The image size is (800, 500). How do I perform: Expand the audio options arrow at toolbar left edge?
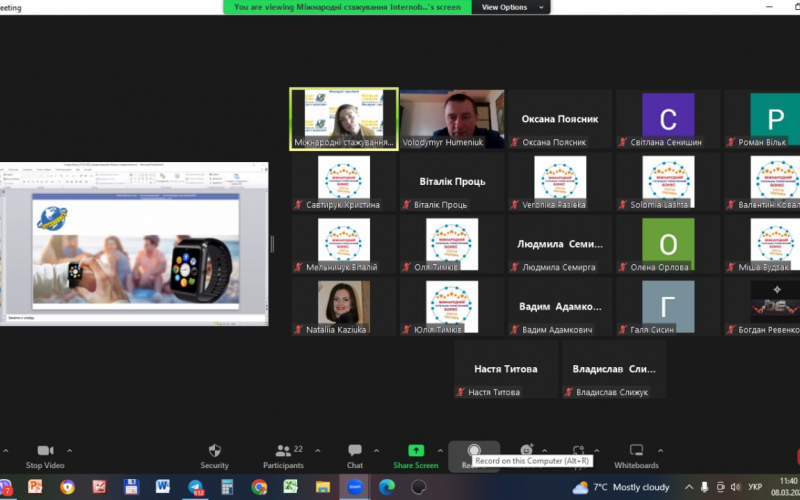[6, 451]
